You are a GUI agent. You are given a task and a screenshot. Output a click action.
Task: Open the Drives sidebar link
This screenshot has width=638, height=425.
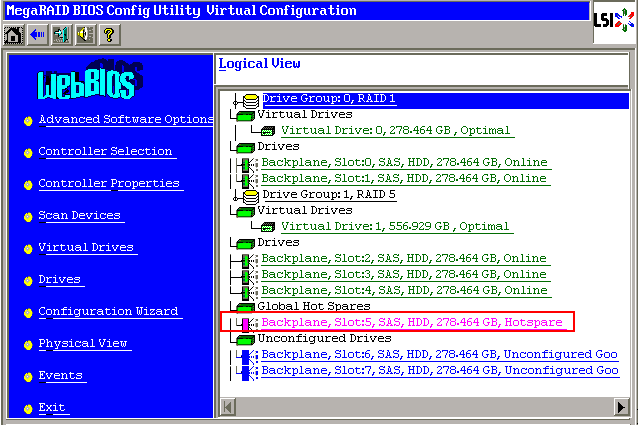coord(60,280)
